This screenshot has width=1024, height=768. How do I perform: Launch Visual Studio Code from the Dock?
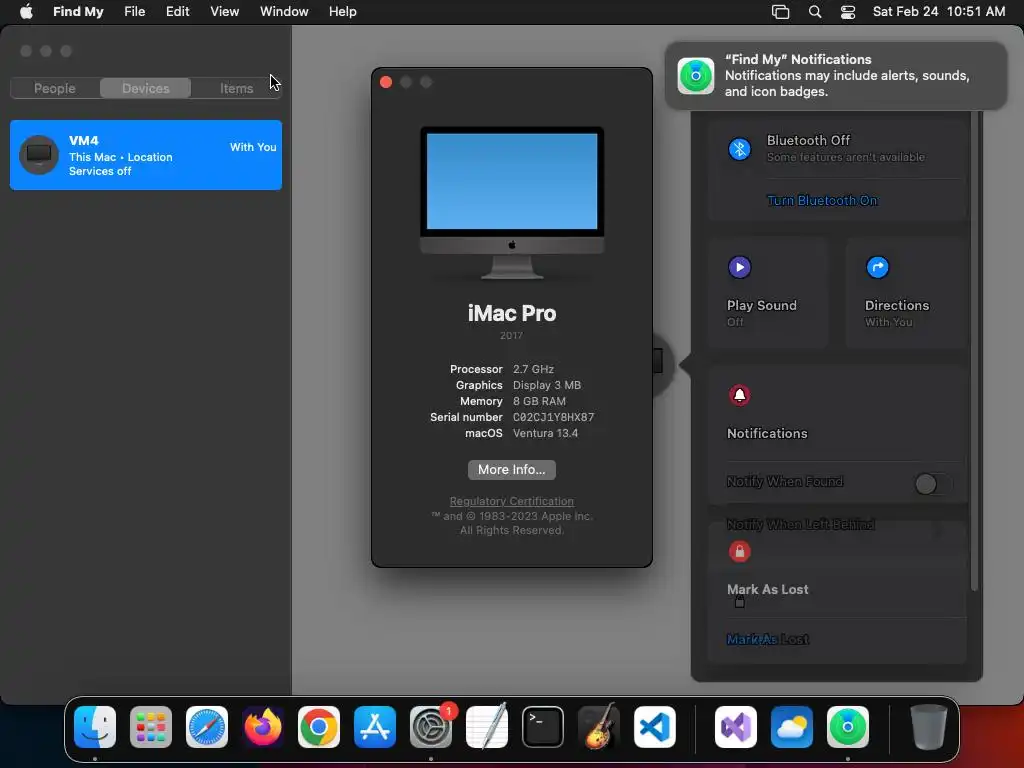pos(655,727)
